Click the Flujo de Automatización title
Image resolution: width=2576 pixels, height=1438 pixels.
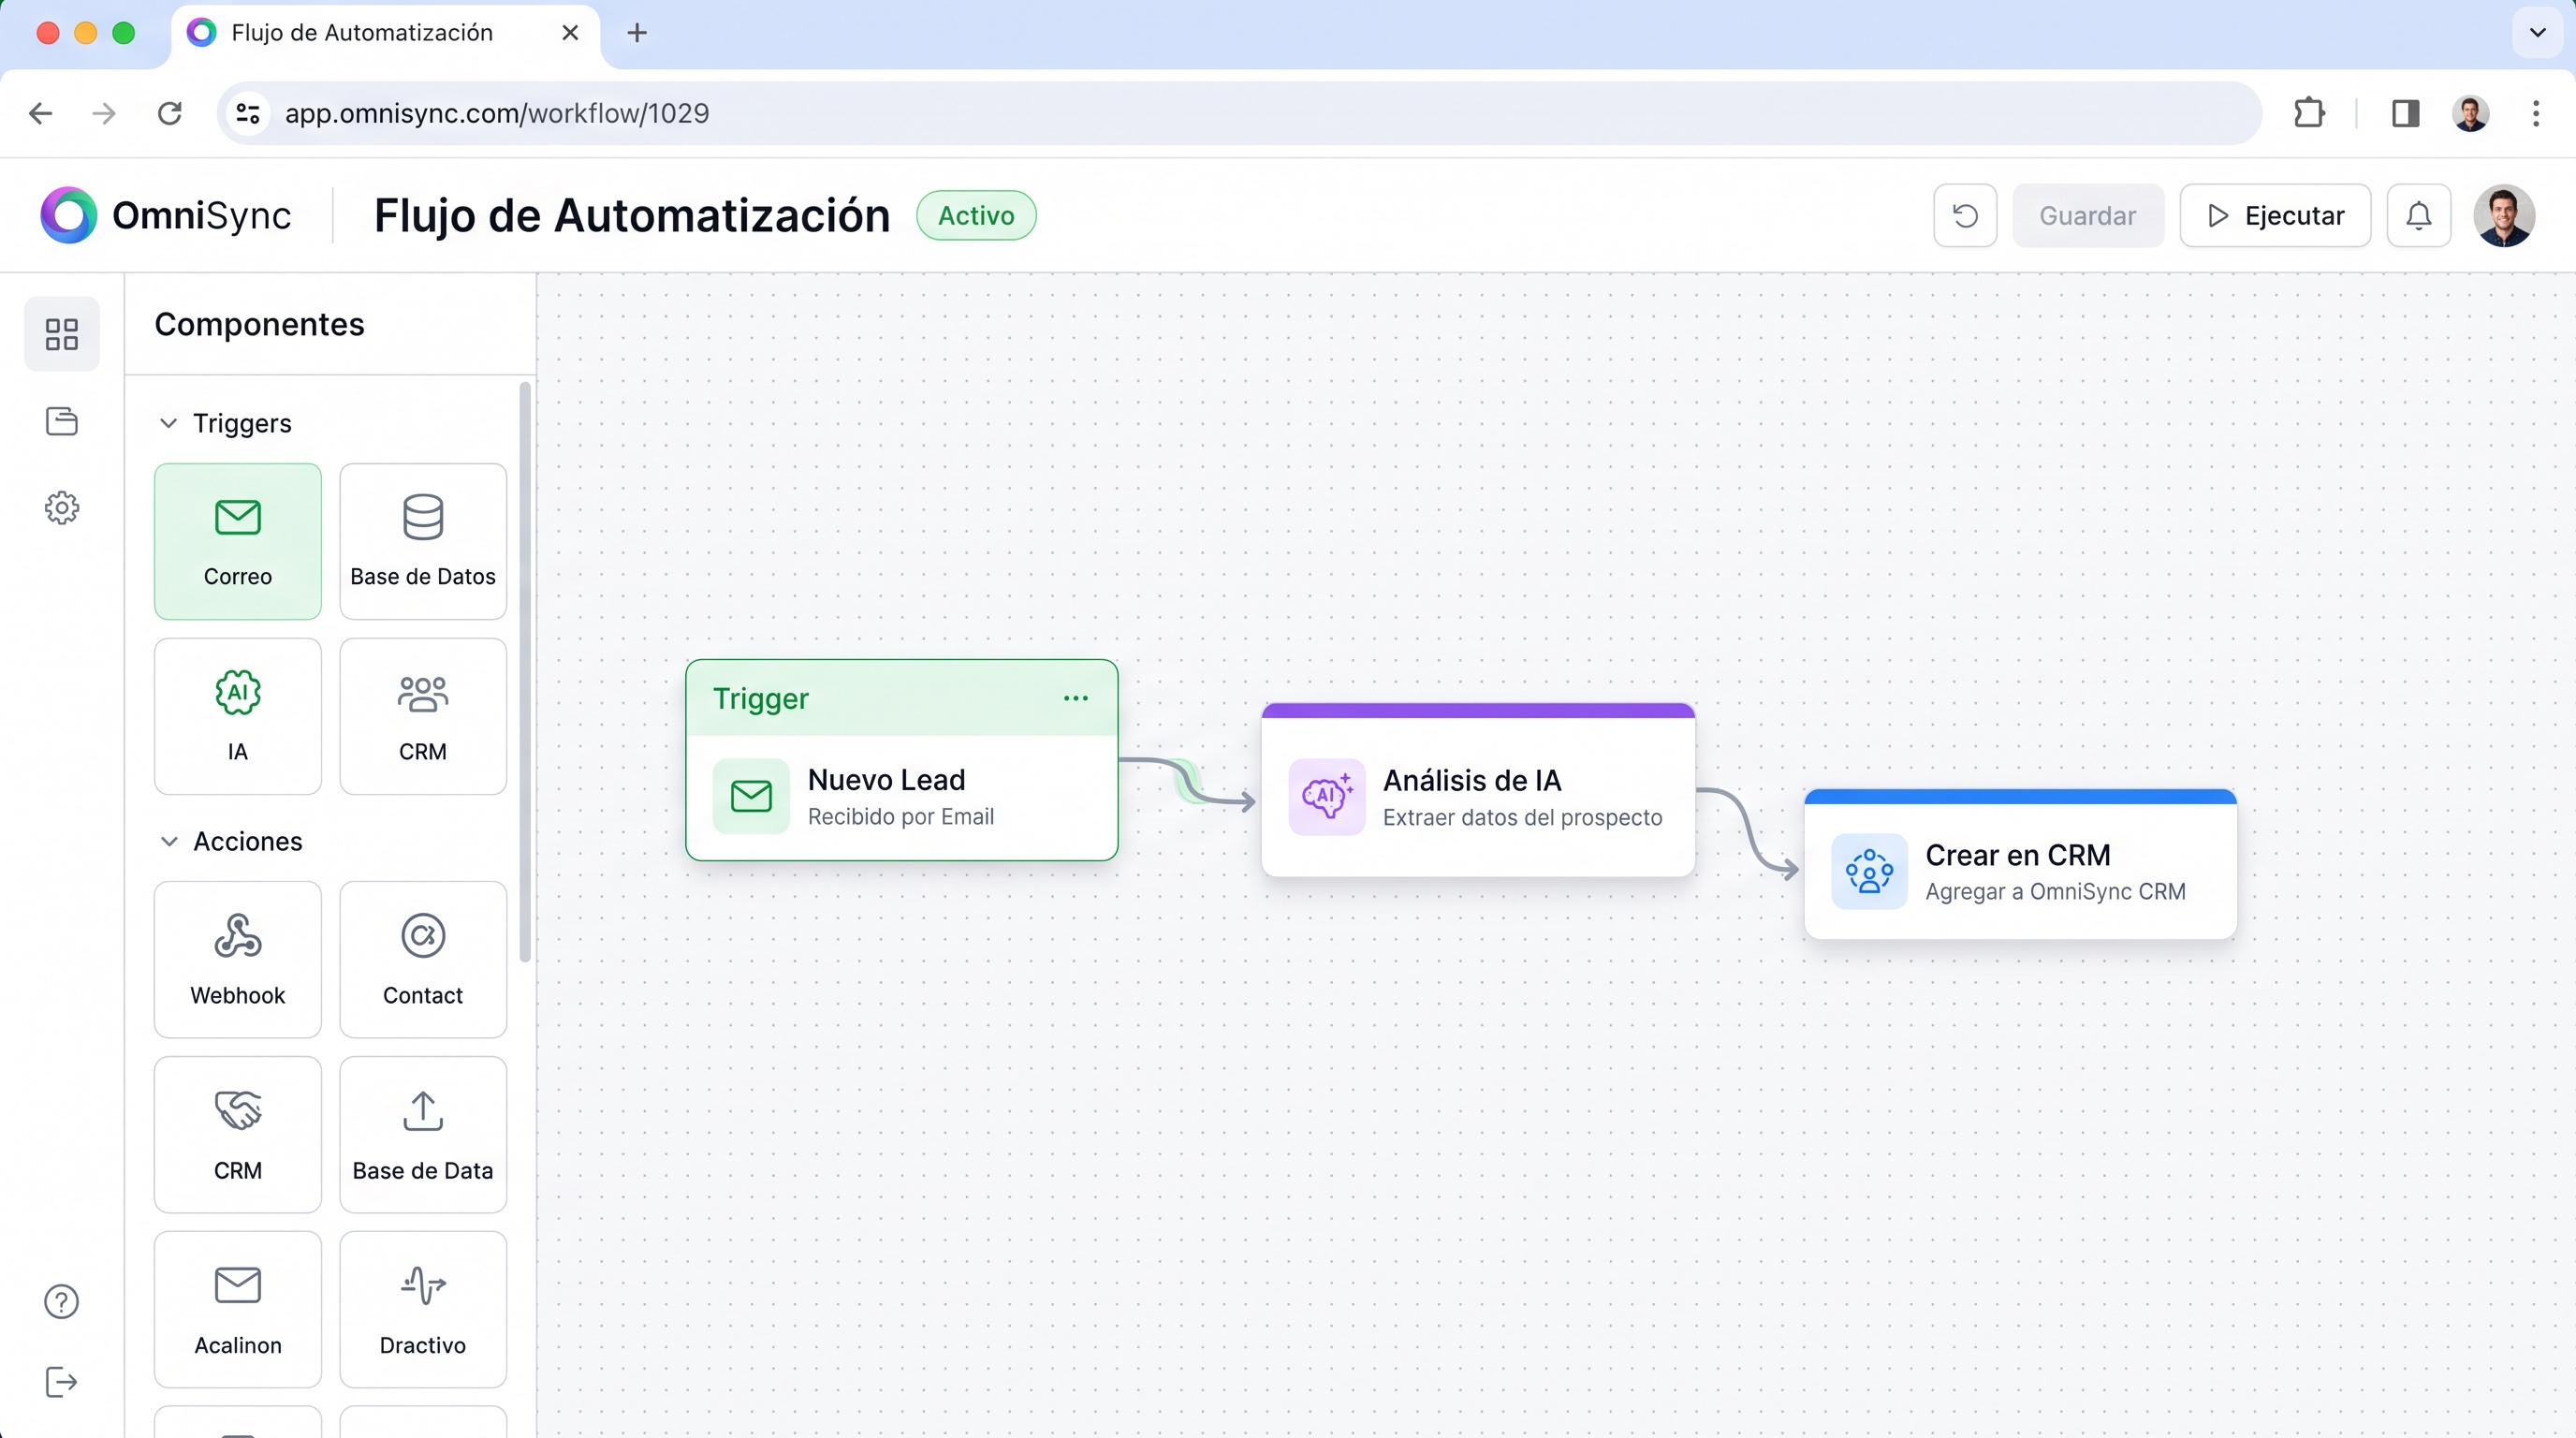coord(632,215)
